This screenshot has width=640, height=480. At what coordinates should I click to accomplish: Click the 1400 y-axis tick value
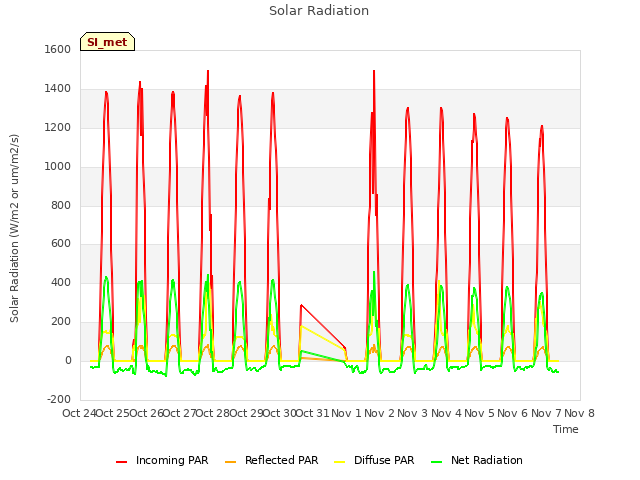(58, 89)
